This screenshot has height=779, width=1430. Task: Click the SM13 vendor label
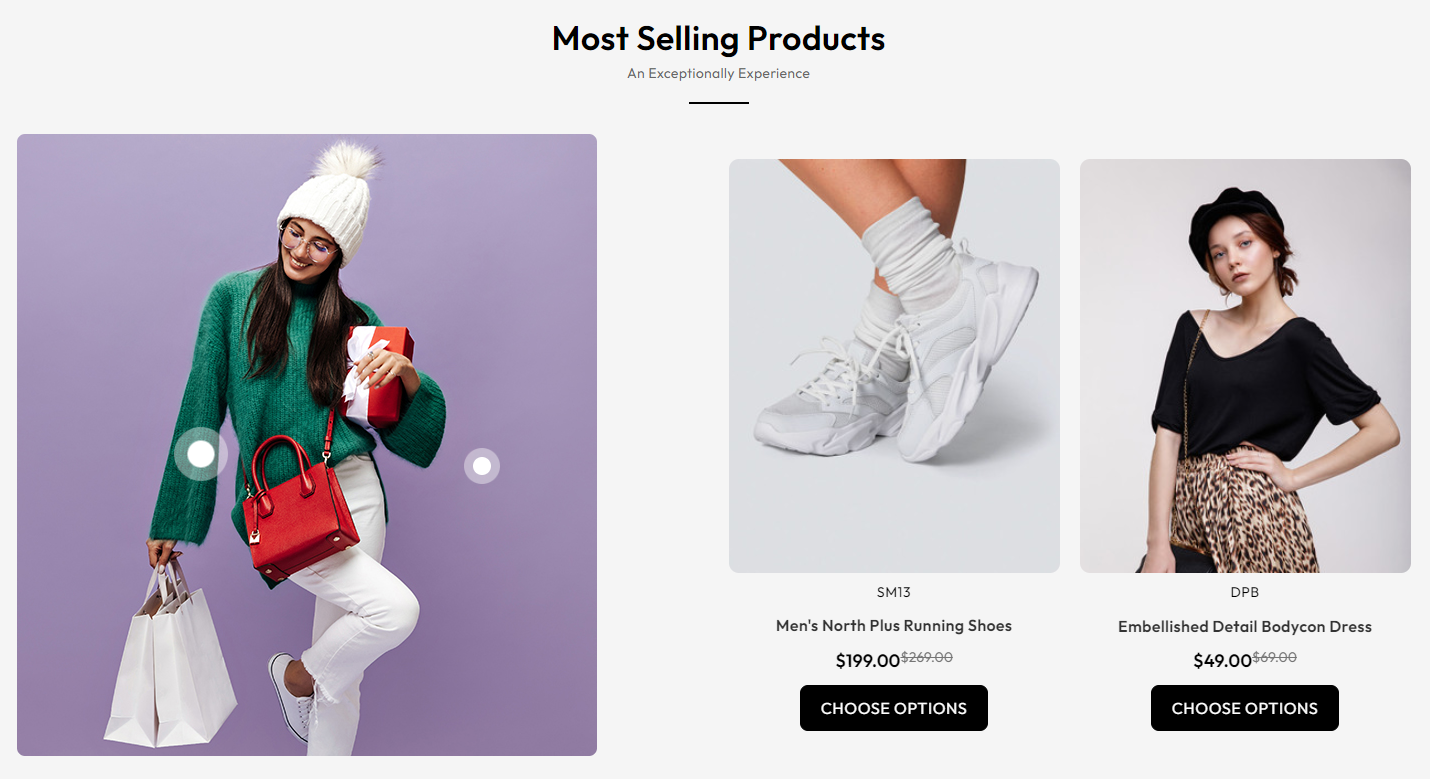(894, 592)
